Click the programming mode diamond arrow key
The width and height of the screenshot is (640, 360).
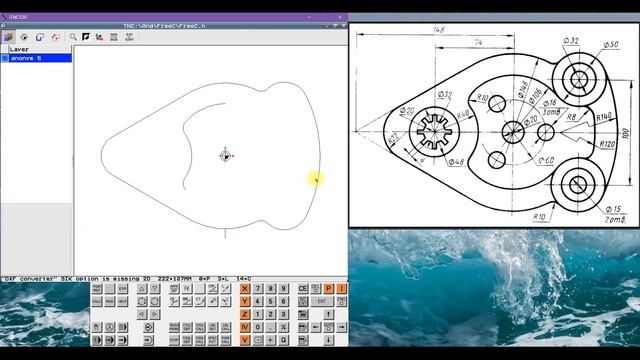click(149, 327)
